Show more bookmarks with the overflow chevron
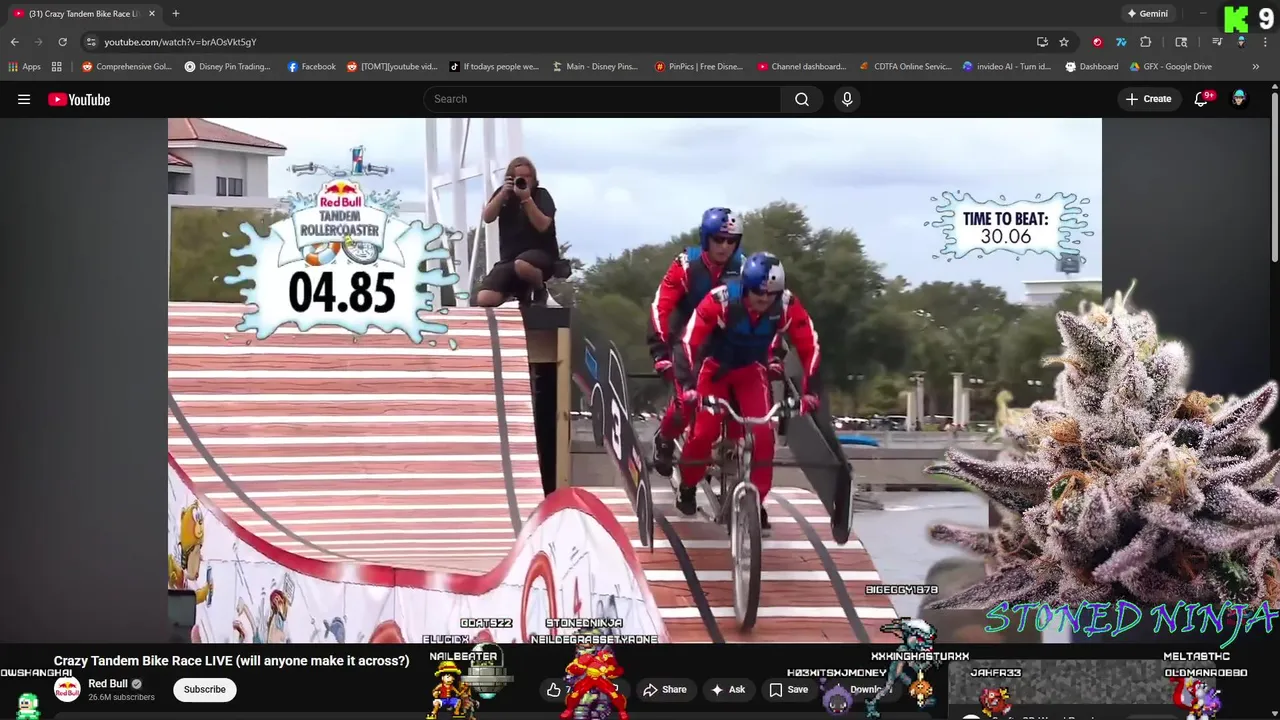 [x=1256, y=67]
